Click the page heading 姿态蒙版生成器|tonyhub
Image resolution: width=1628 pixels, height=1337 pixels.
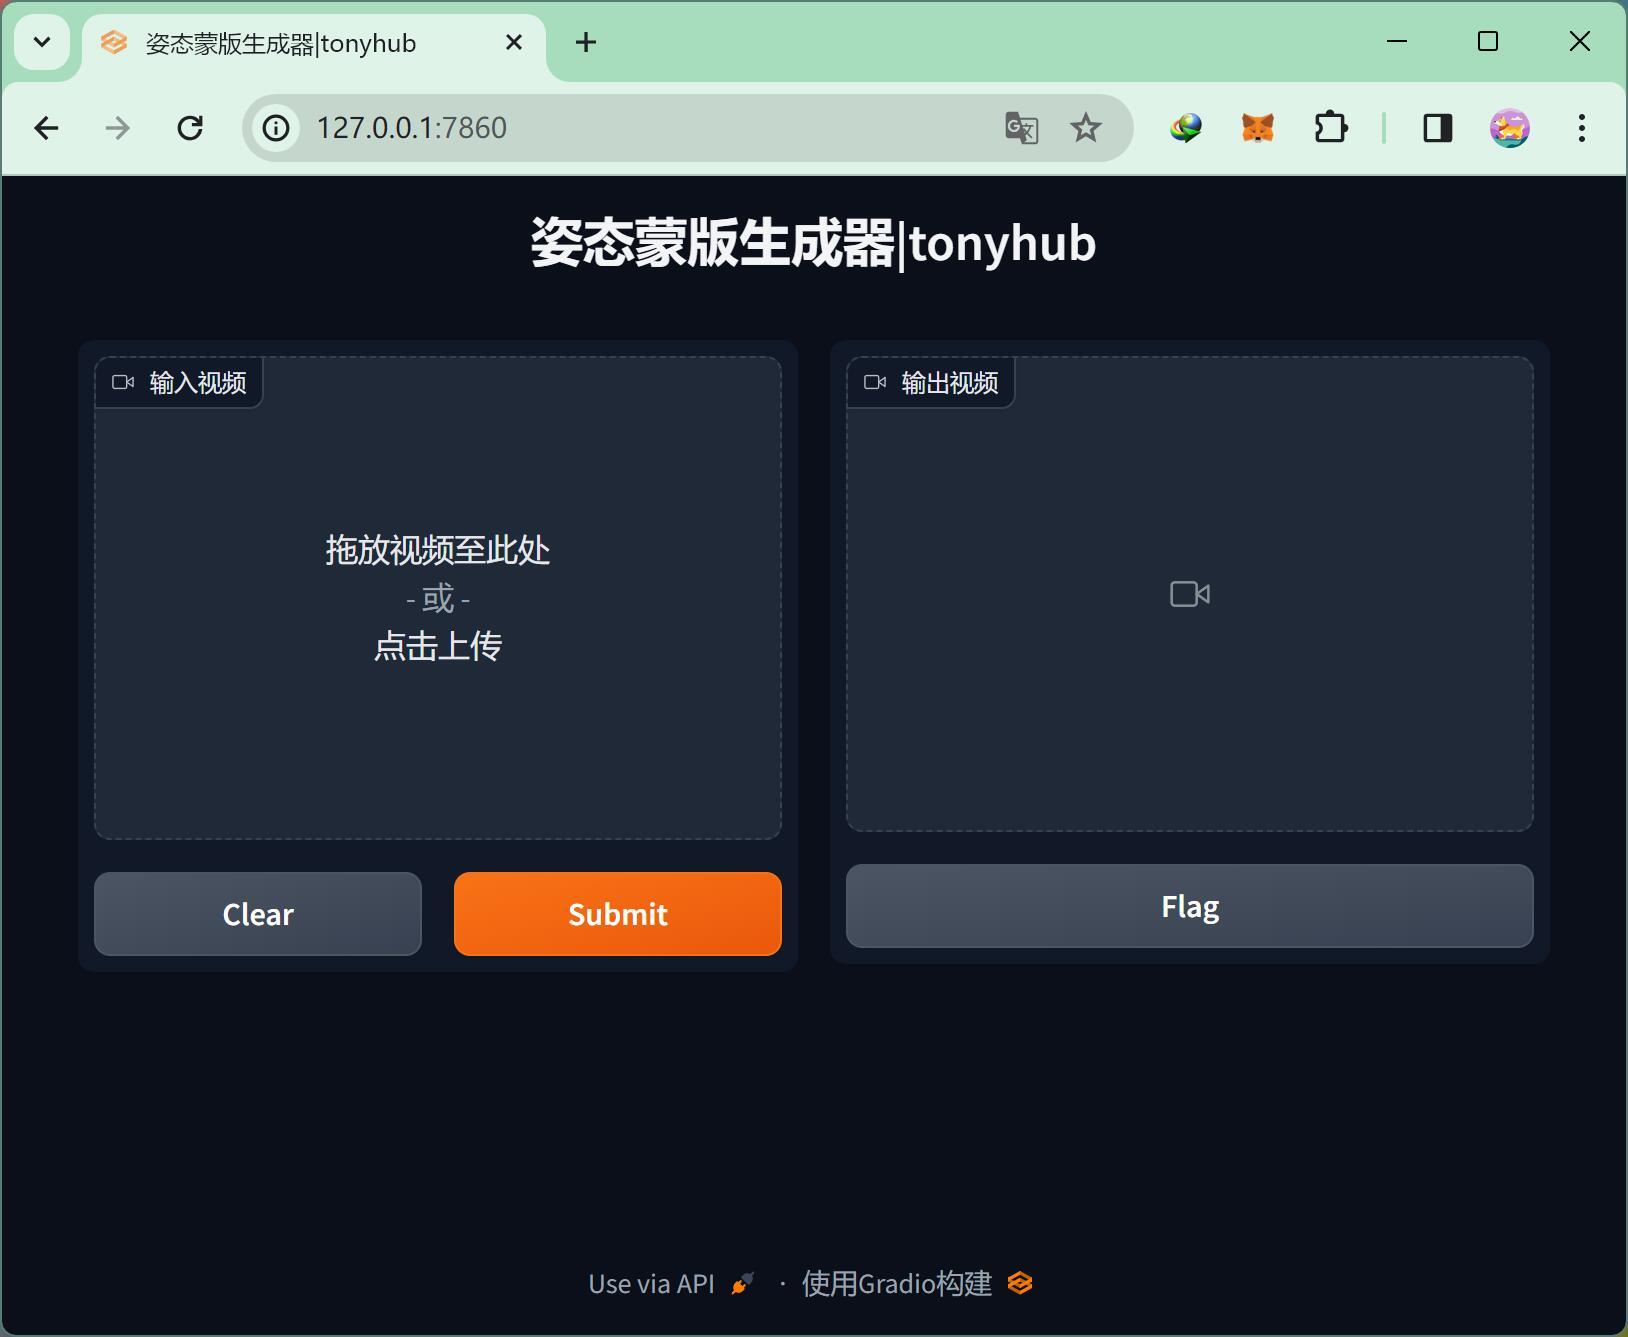(813, 243)
